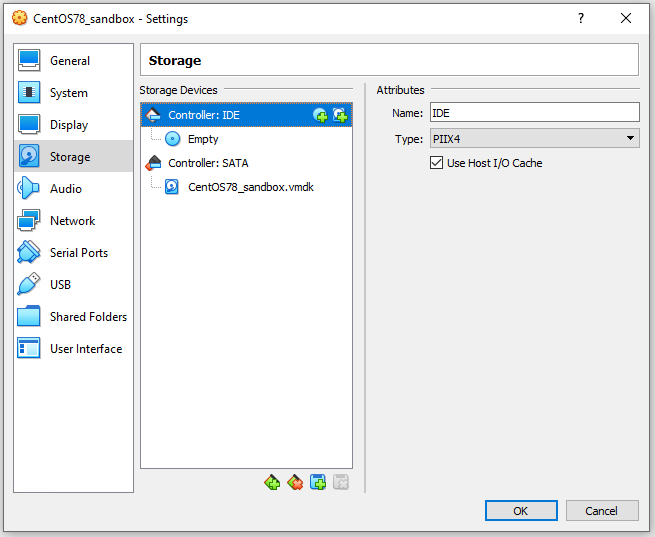Click the help question mark in title bar
This screenshot has height=537, width=655.
pyautogui.click(x=581, y=19)
